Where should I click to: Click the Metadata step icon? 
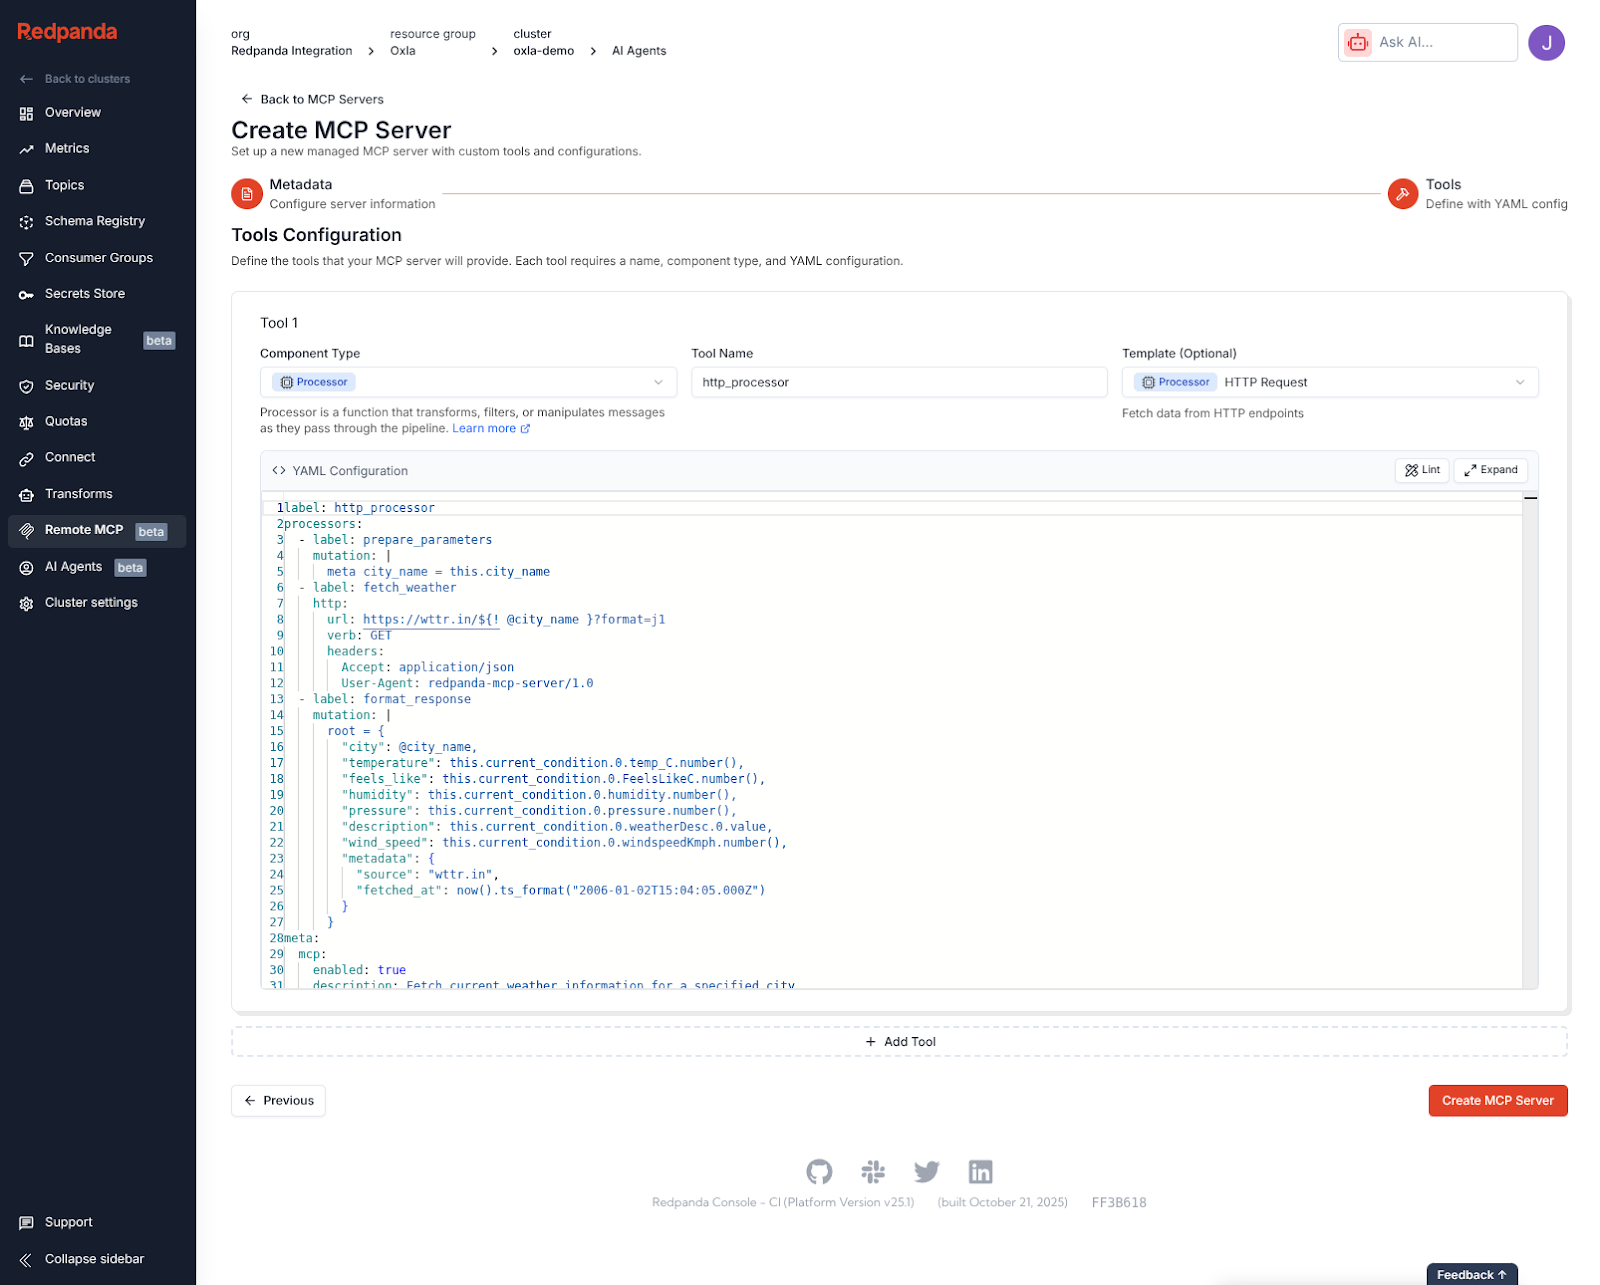click(x=247, y=194)
